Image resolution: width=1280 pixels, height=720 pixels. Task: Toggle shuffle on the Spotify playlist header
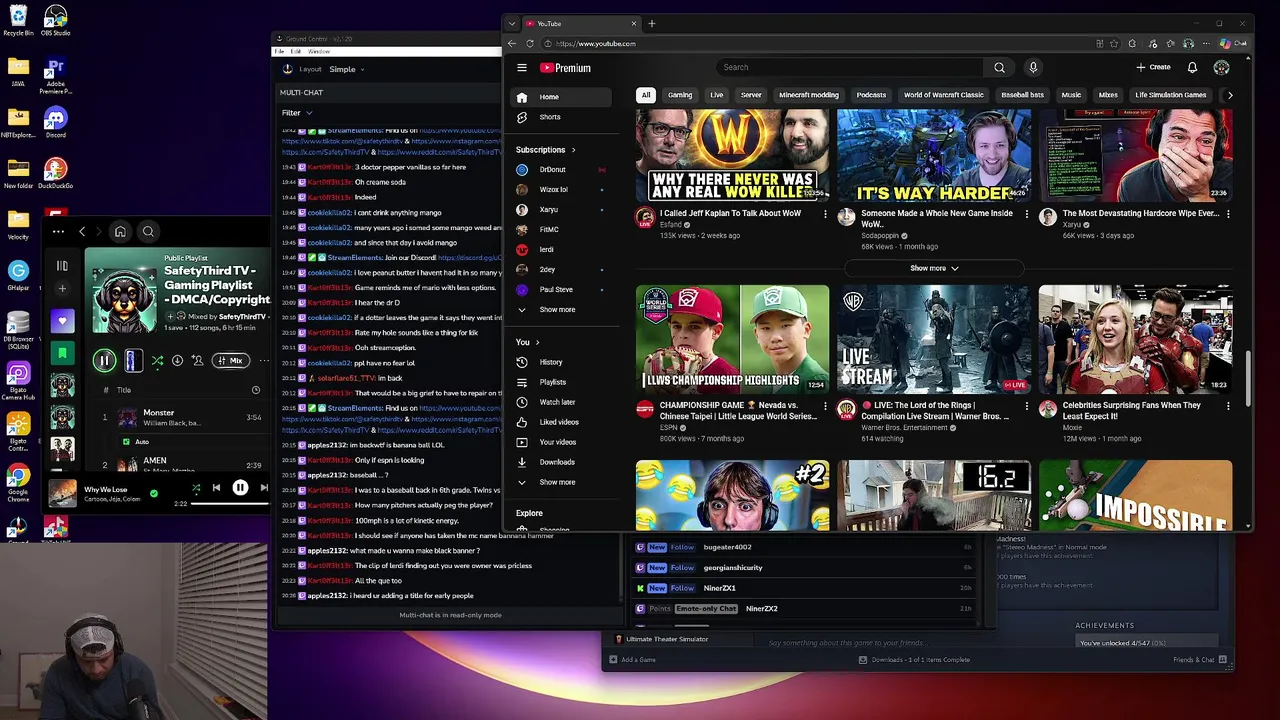(x=157, y=361)
